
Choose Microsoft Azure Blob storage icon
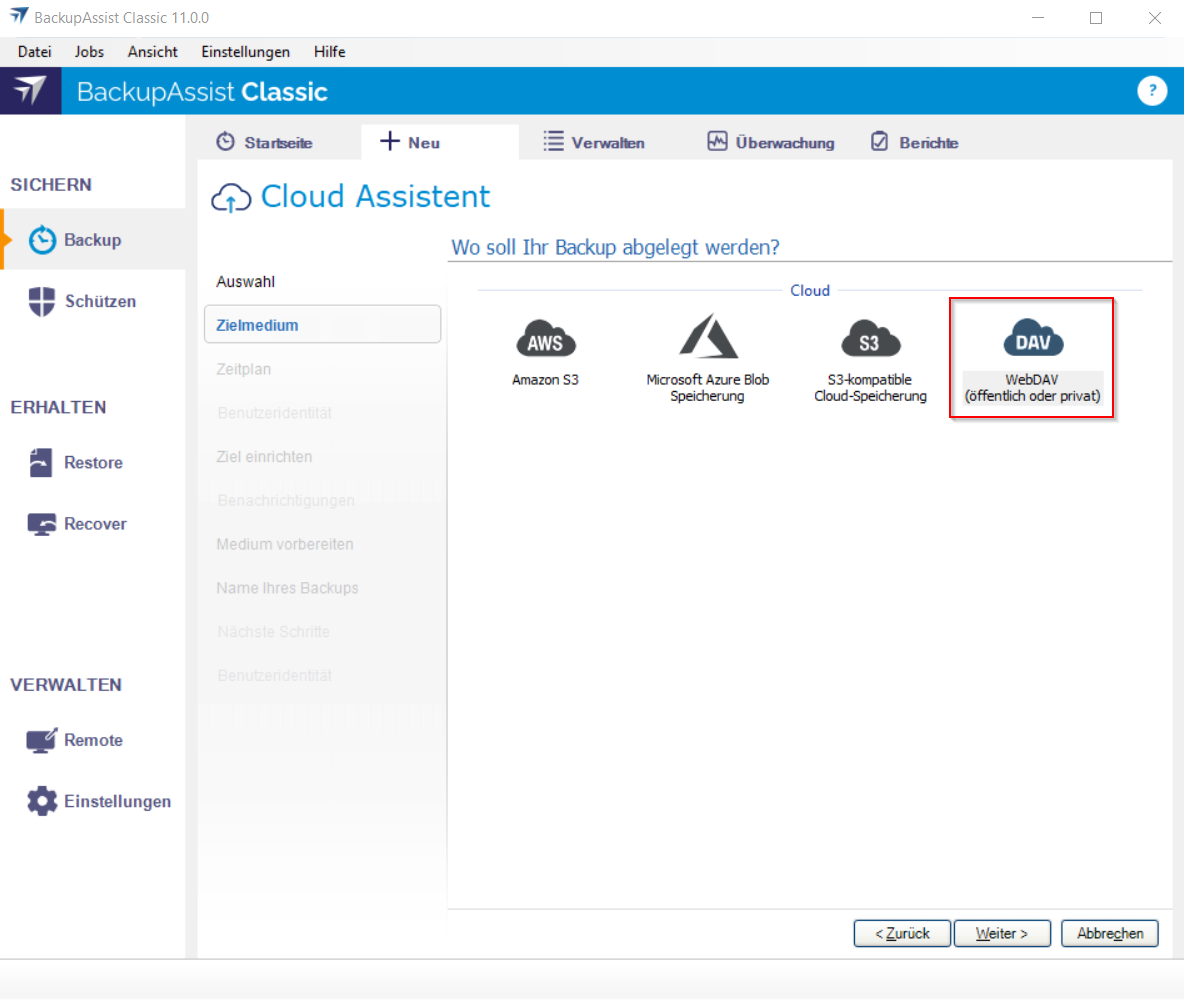coord(708,337)
